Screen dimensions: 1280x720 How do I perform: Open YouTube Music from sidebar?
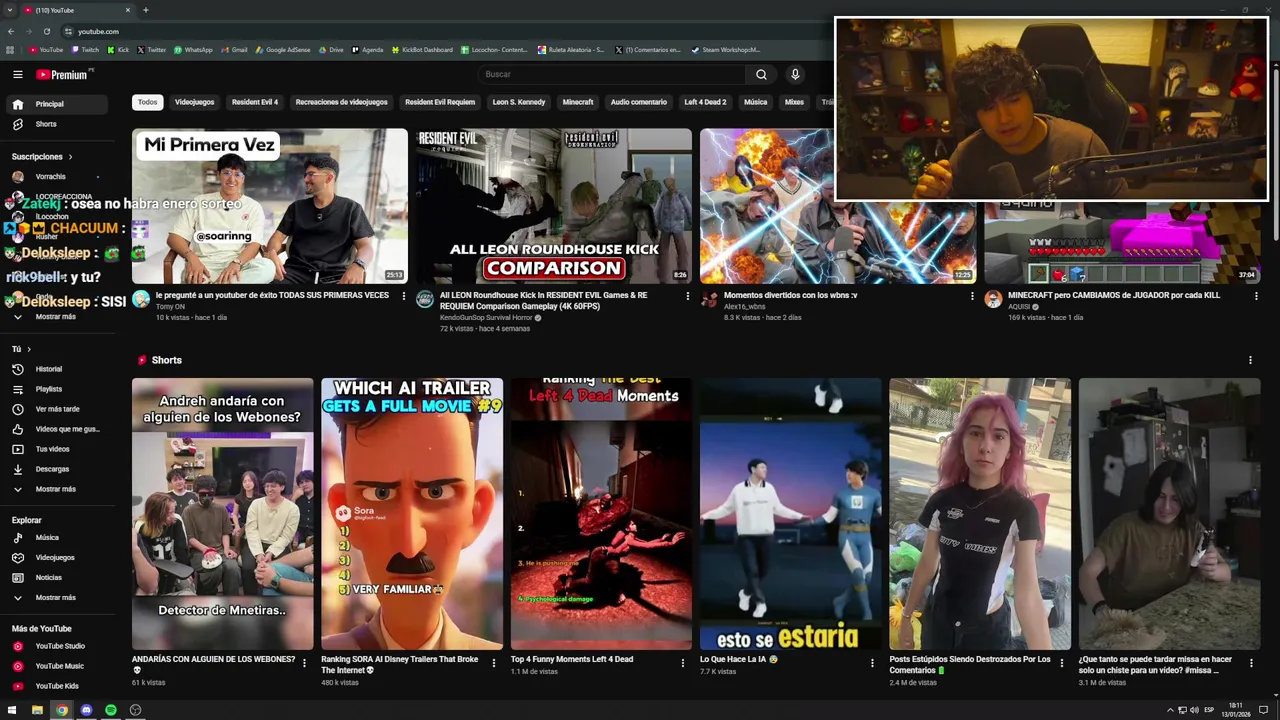(x=60, y=666)
